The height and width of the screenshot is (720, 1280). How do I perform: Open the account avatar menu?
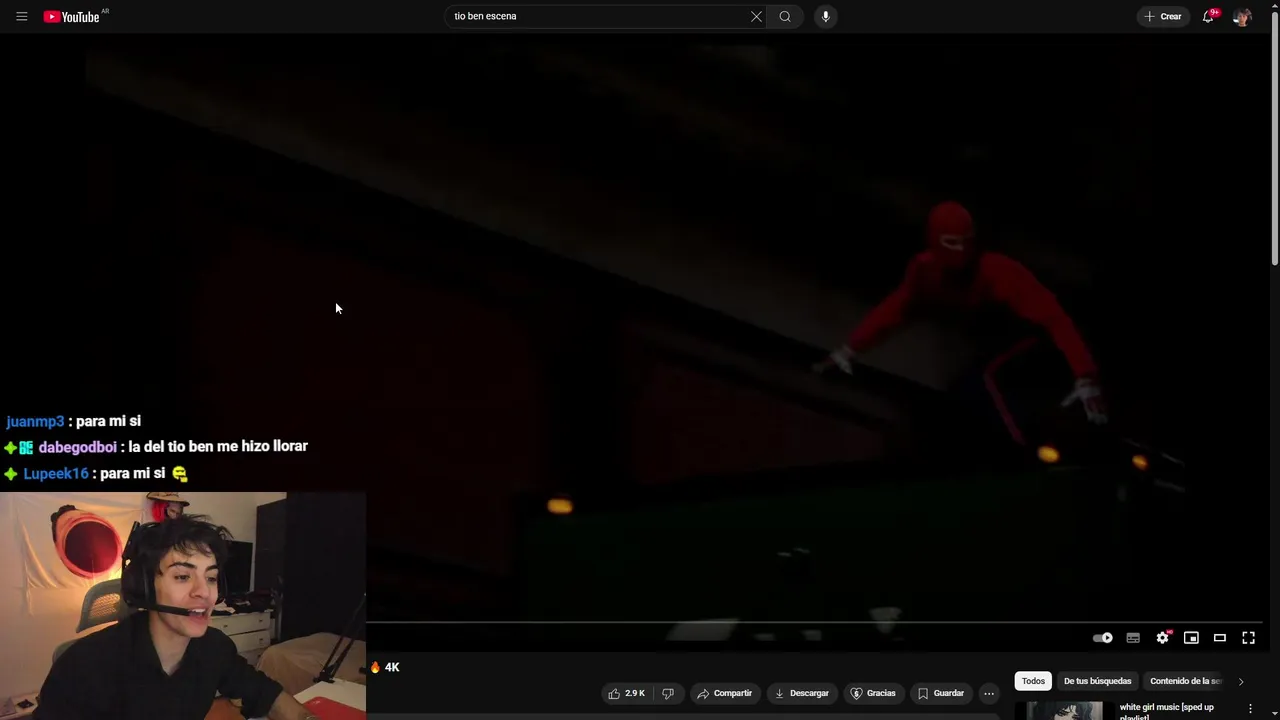tap(1242, 16)
